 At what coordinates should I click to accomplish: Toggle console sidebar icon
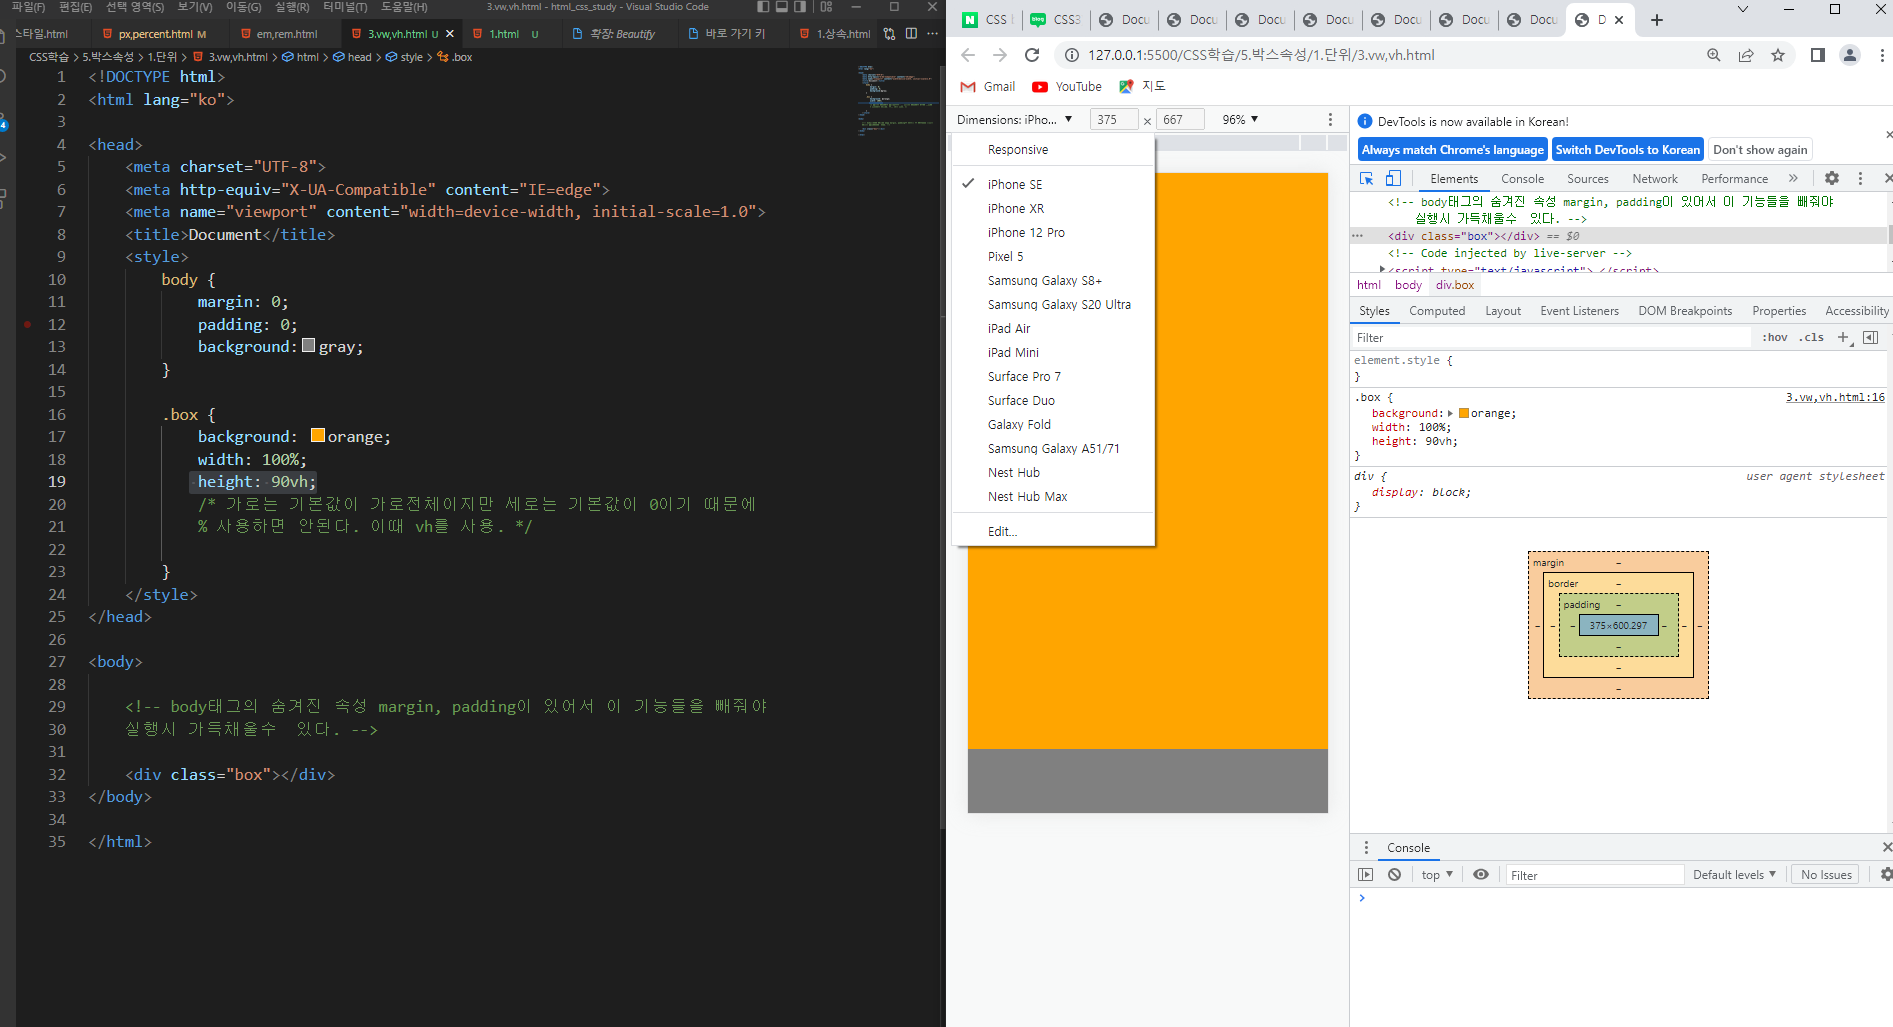pos(1366,875)
